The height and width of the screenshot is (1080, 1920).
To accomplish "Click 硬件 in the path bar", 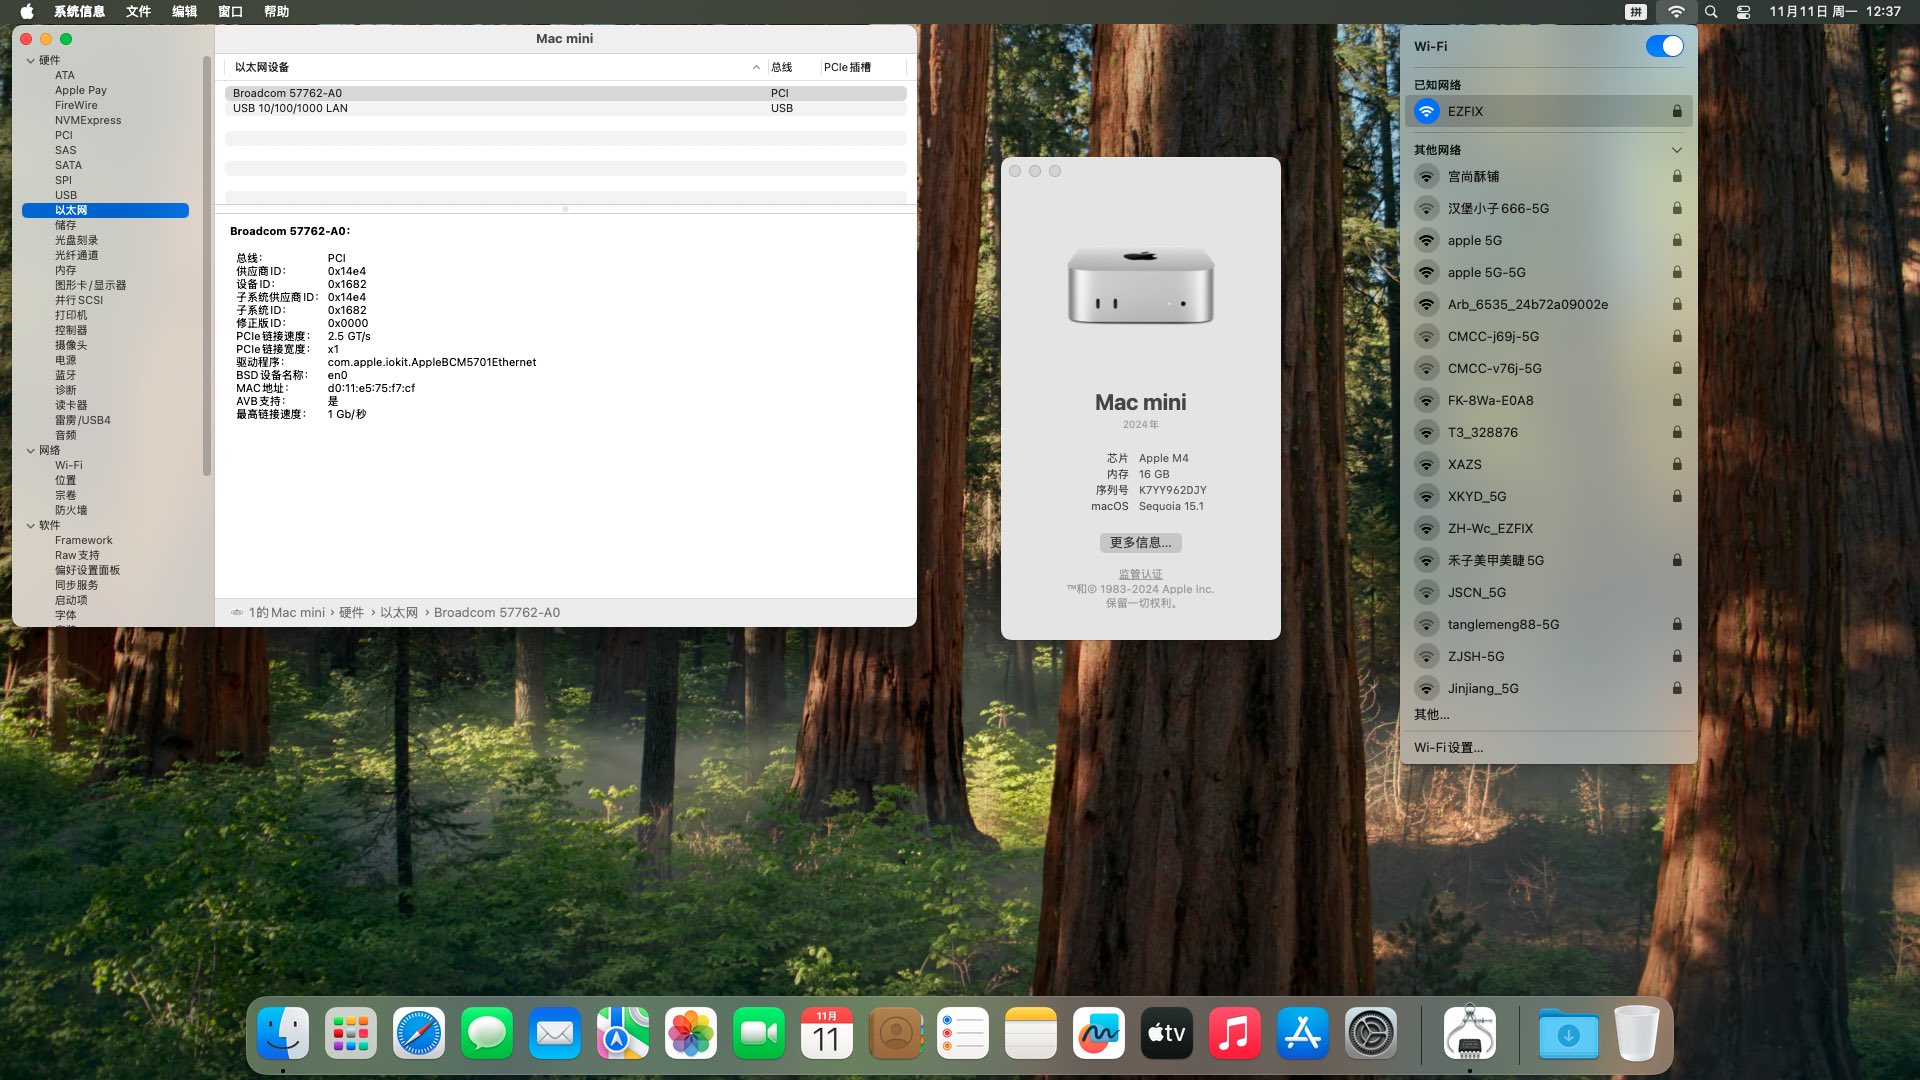I will point(351,612).
